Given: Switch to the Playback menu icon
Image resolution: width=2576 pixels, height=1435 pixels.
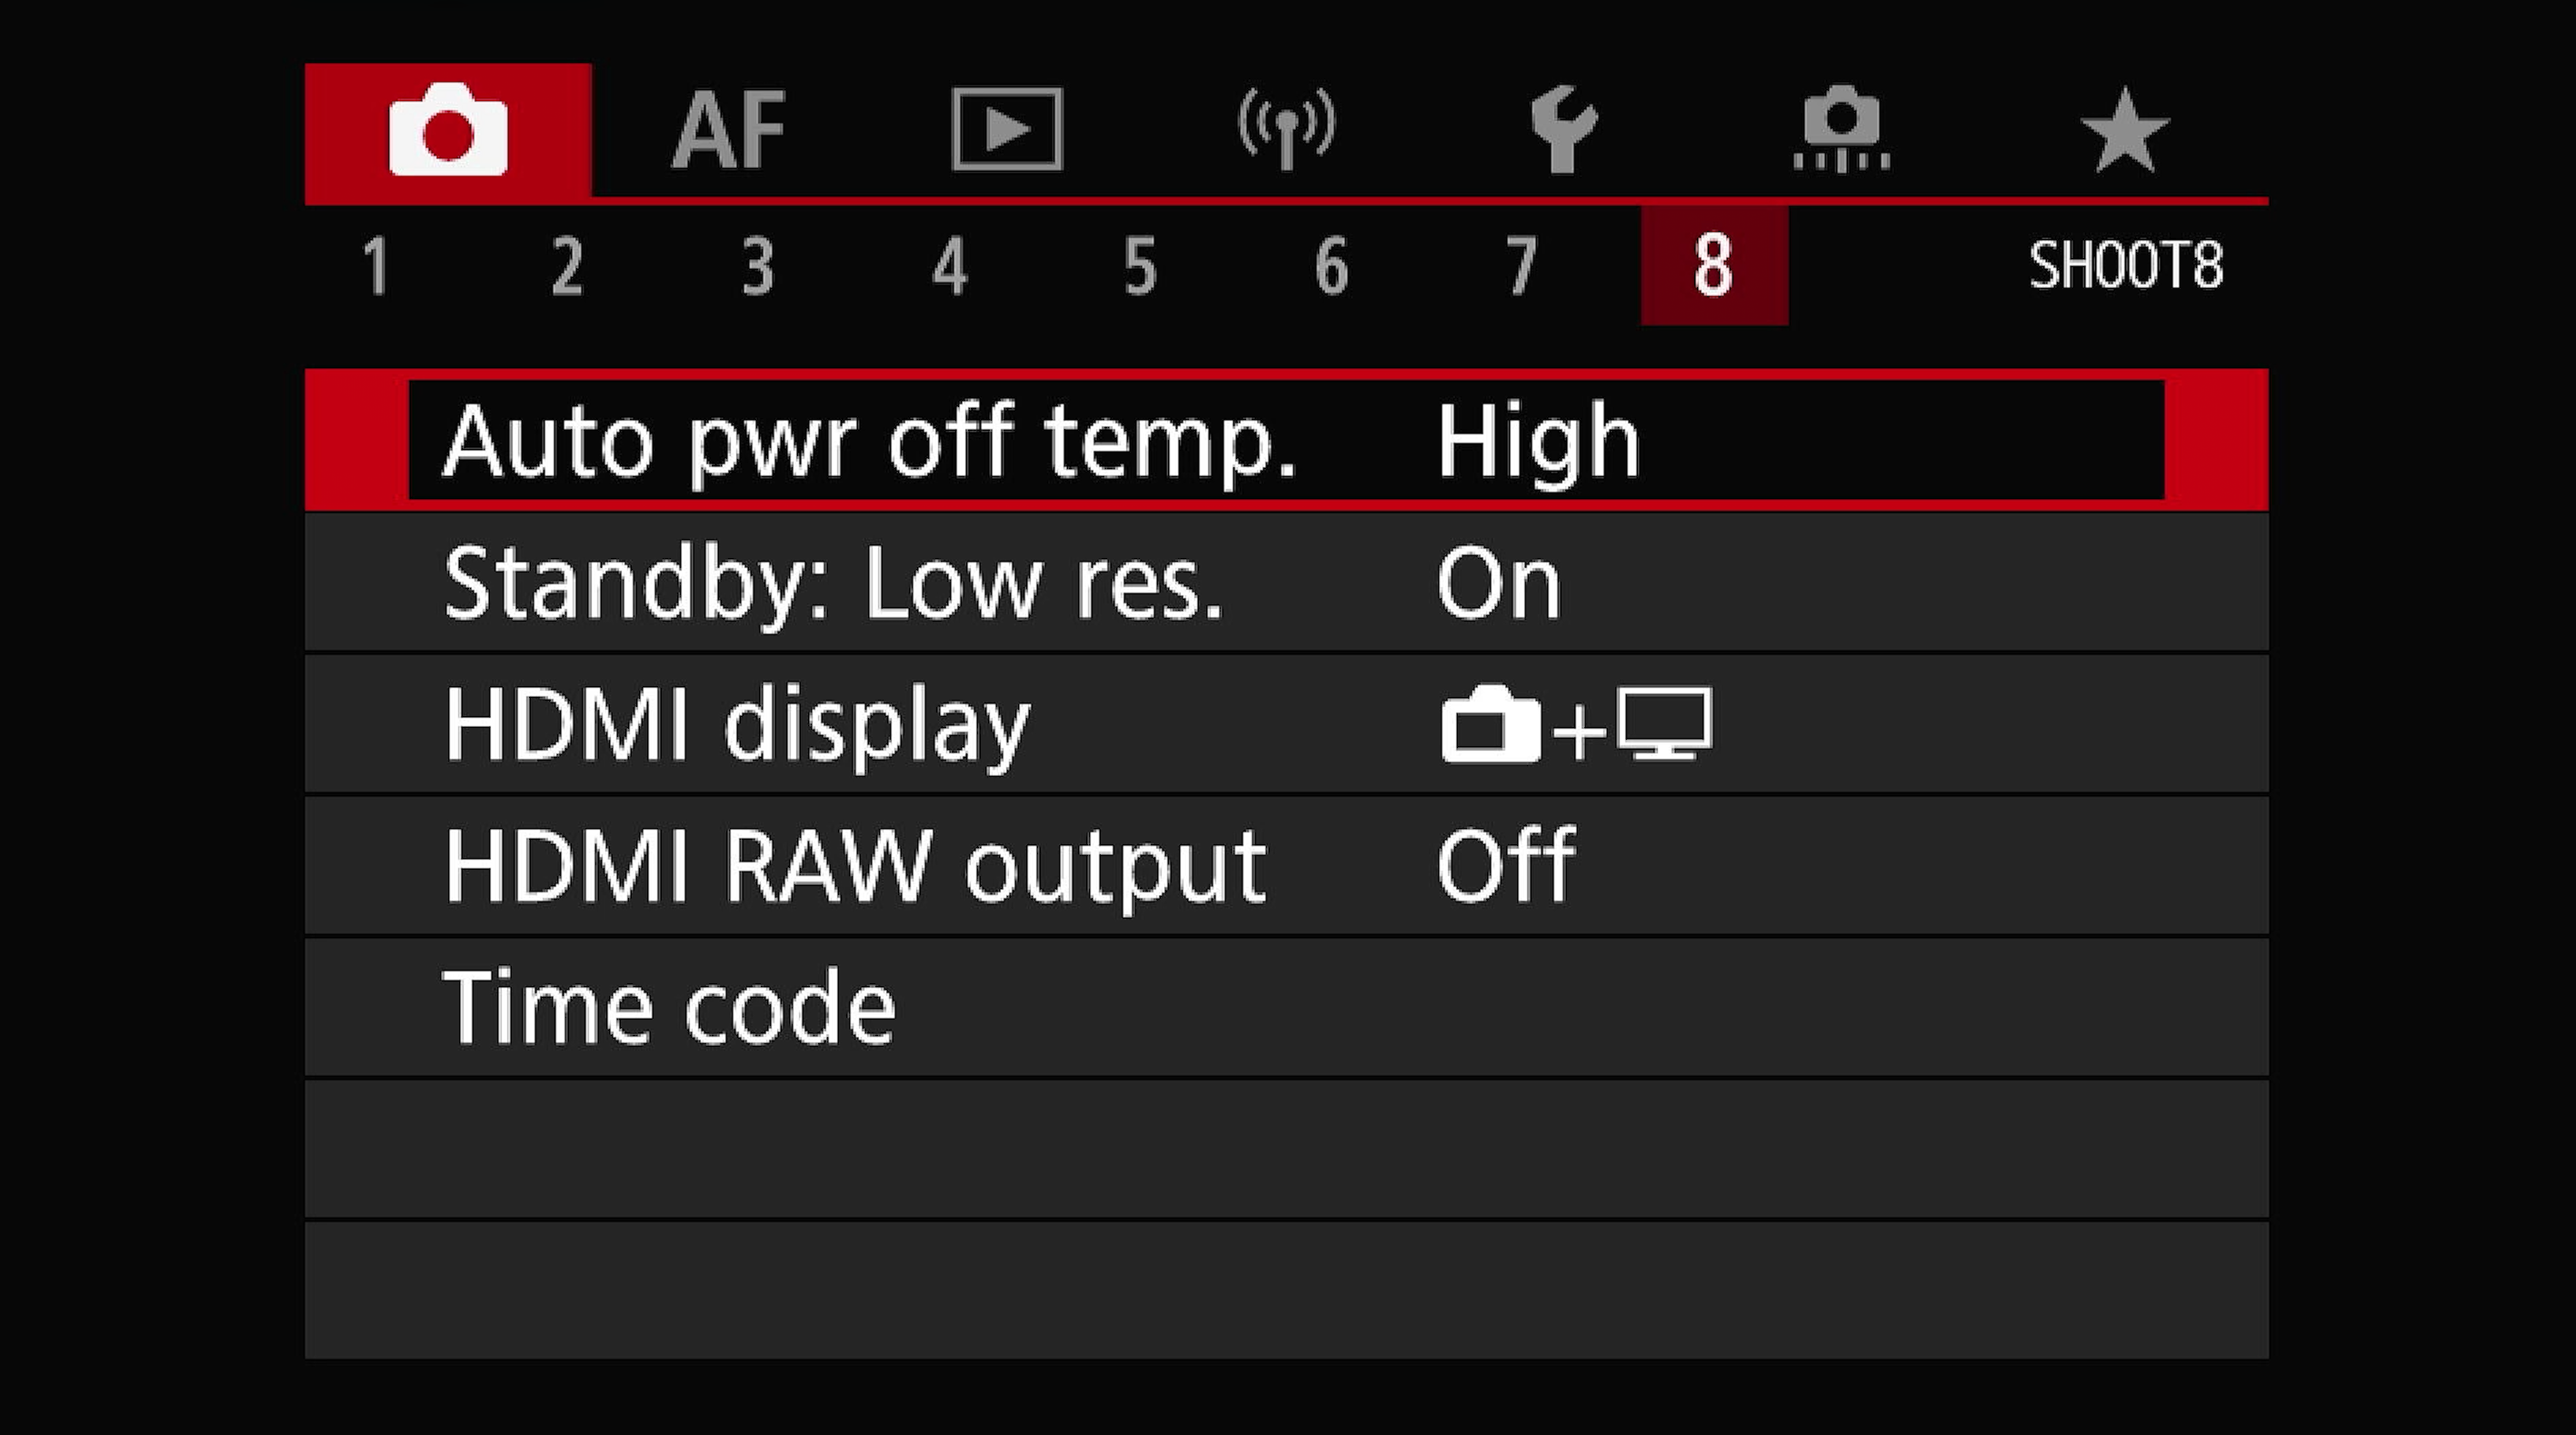Looking at the screenshot, I should click(x=1007, y=131).
